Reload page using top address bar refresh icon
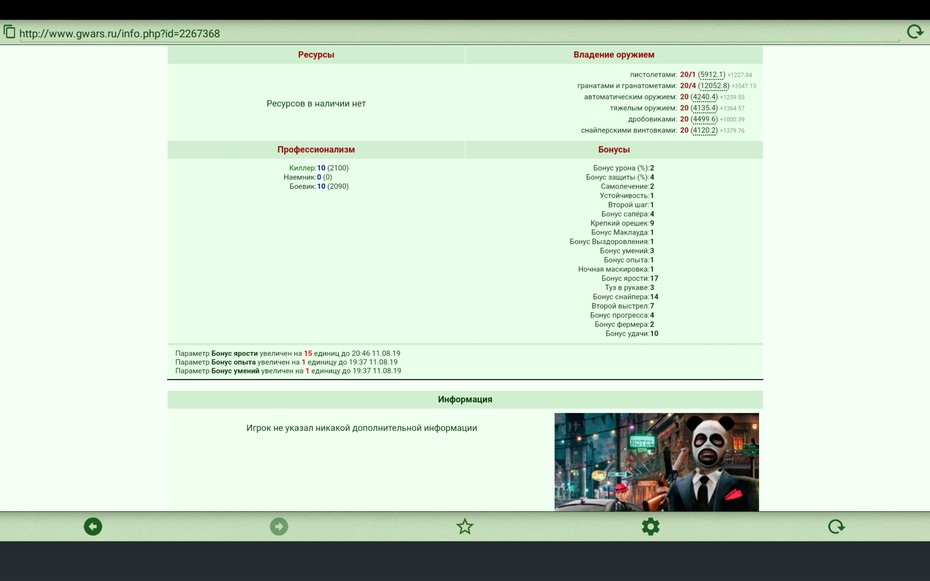Screen dimensions: 930x581 click(x=915, y=31)
